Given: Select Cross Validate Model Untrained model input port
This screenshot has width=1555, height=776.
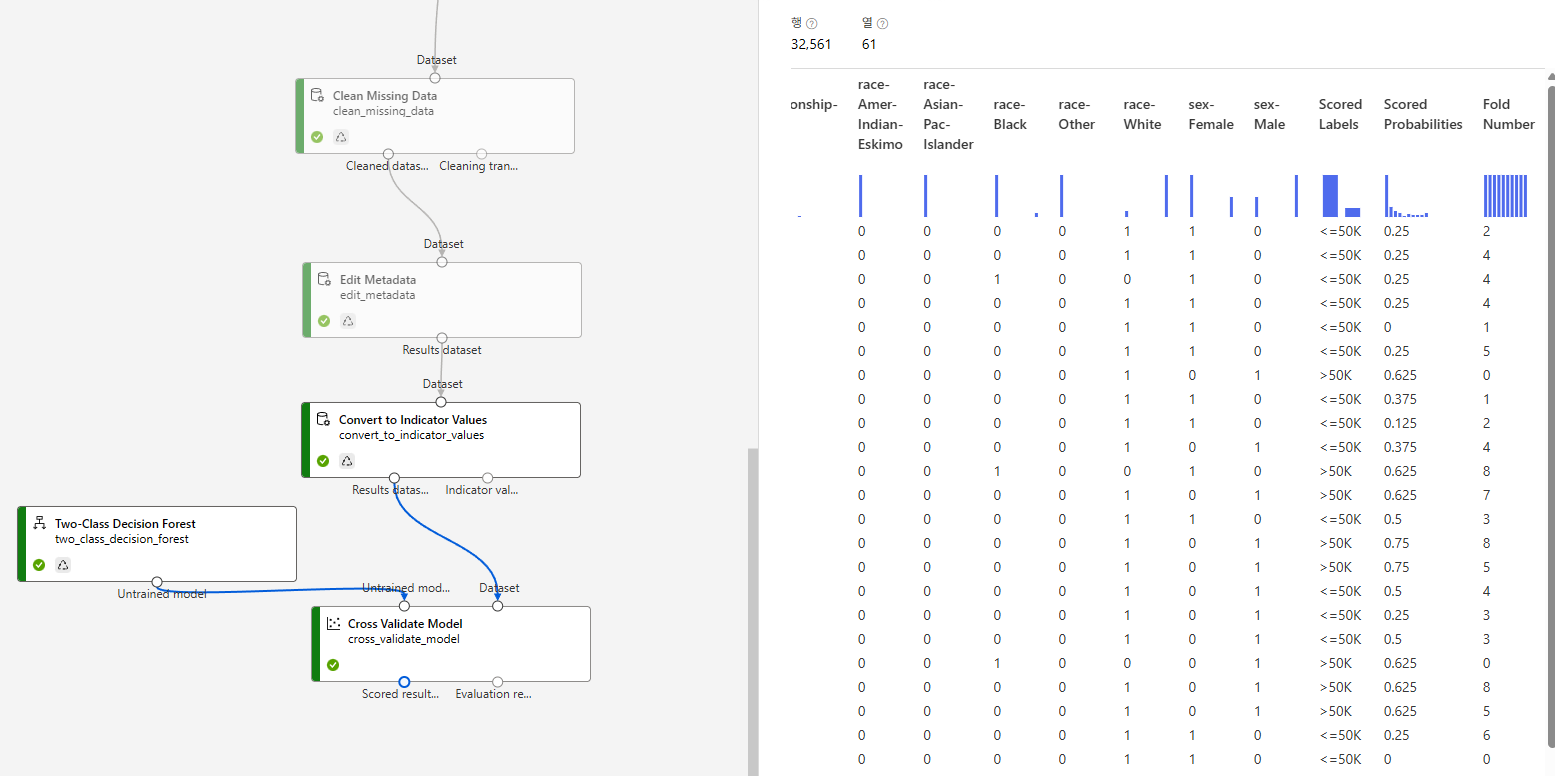Looking at the screenshot, I should tap(404, 605).
